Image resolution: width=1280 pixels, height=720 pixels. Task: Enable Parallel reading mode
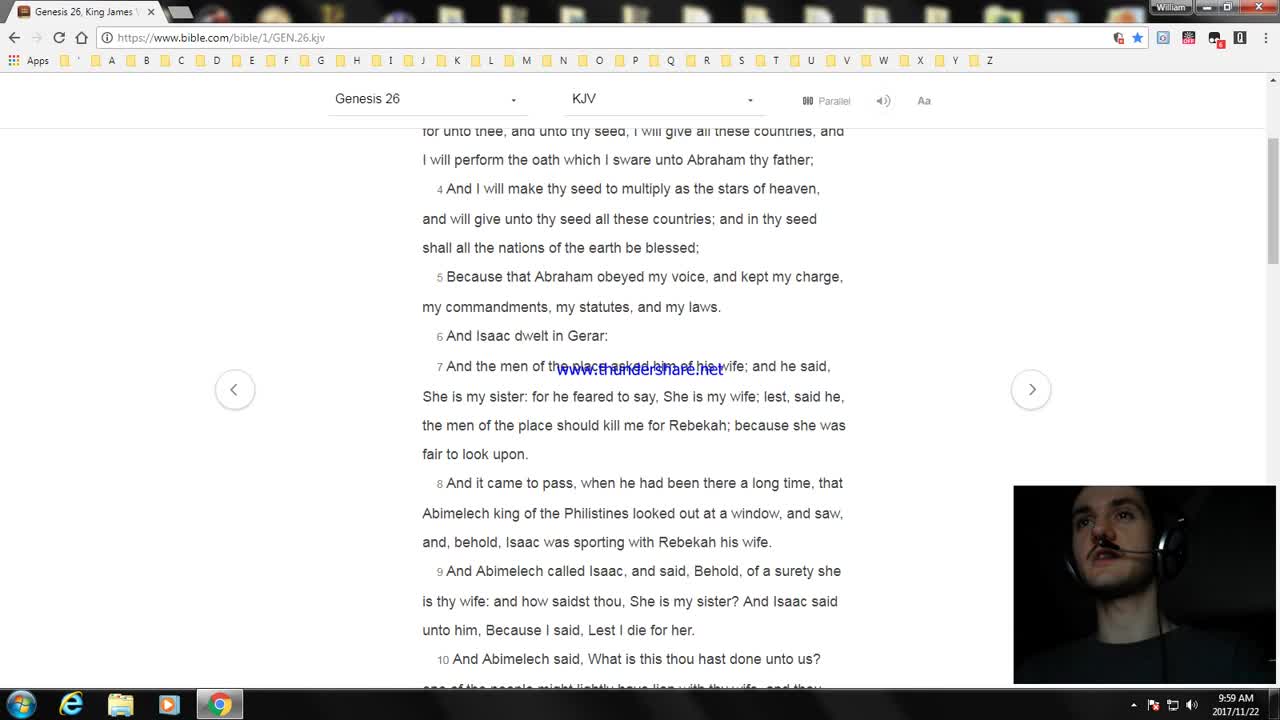pos(826,100)
